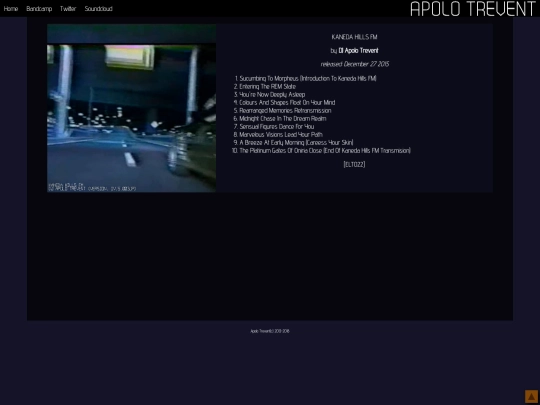Select track 5 Rearranged Memories Retransmission
The image size is (540, 405).
[x=285, y=111]
